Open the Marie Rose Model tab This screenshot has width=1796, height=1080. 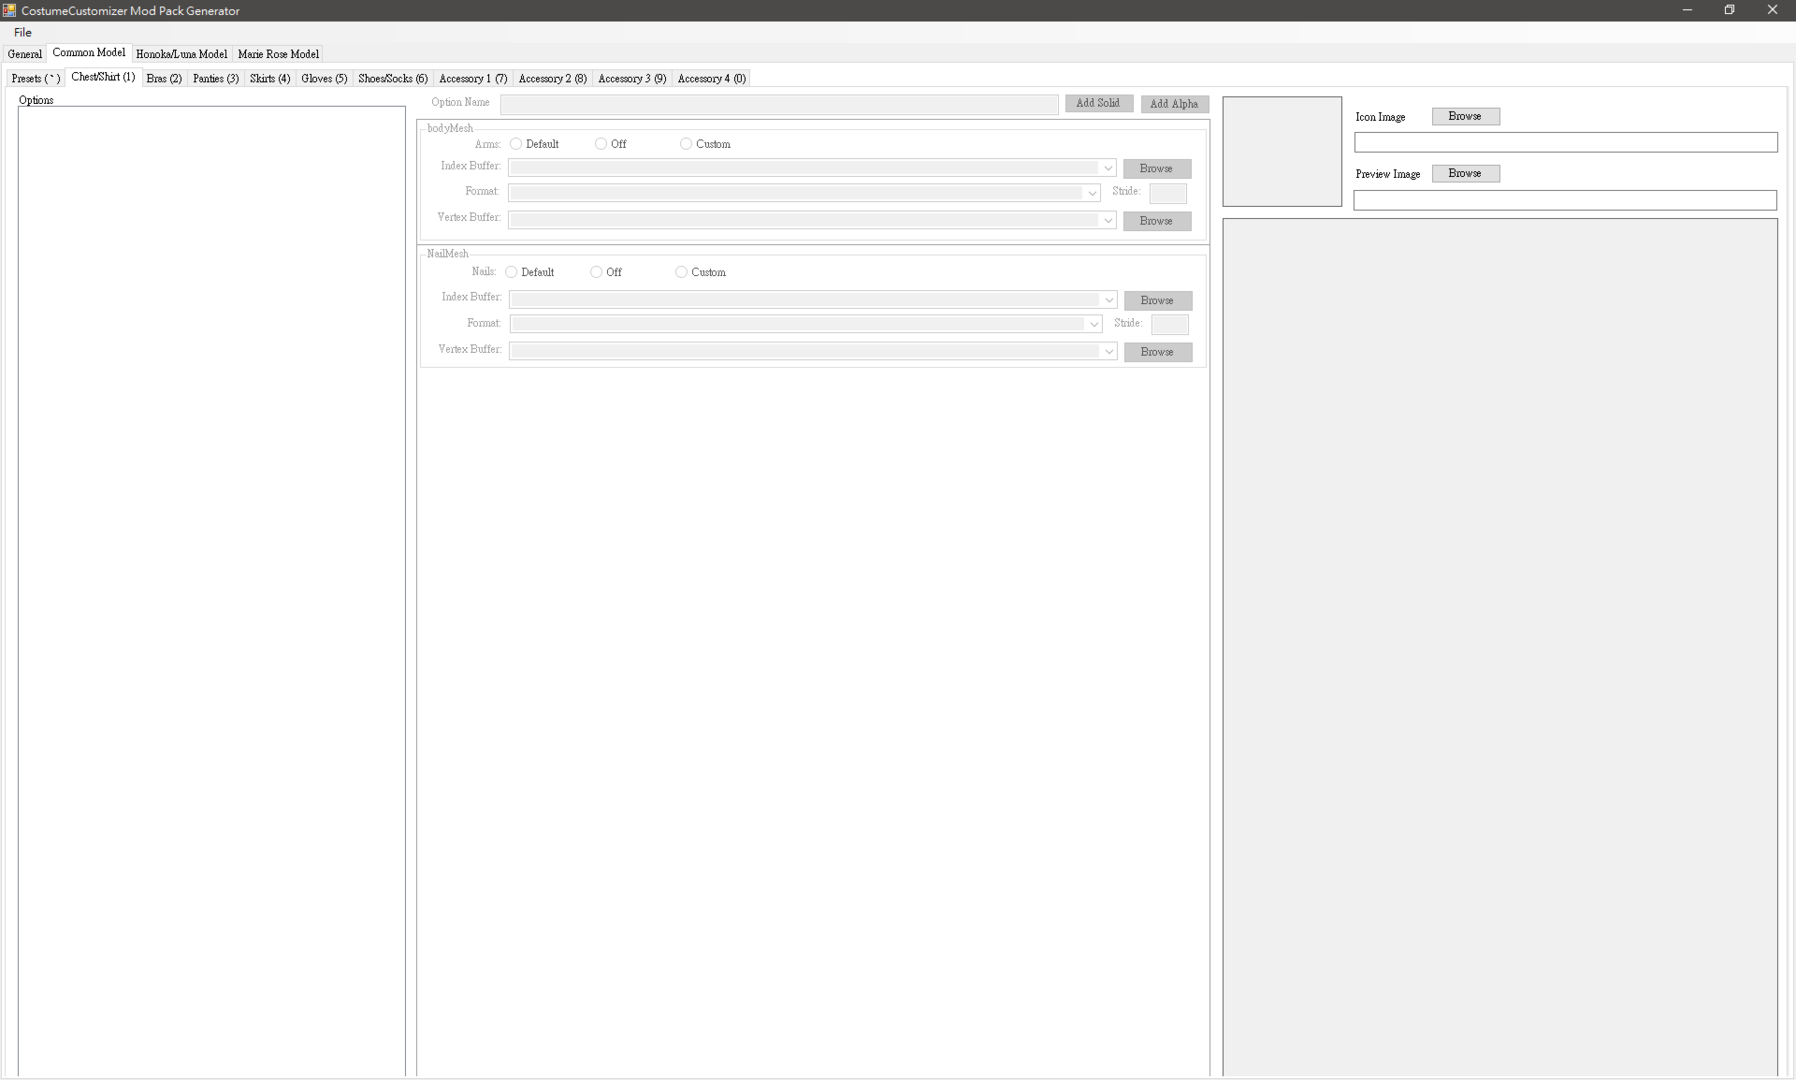click(278, 54)
